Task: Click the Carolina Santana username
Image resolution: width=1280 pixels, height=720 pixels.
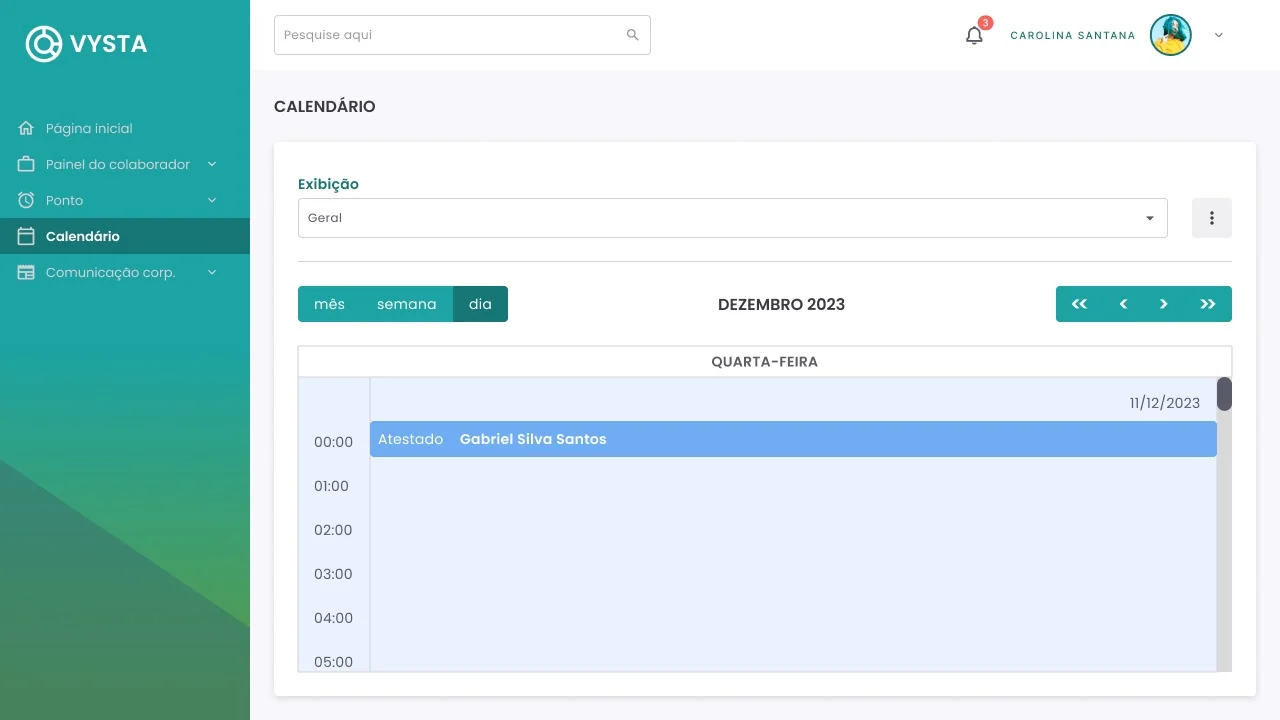Action: pos(1073,36)
